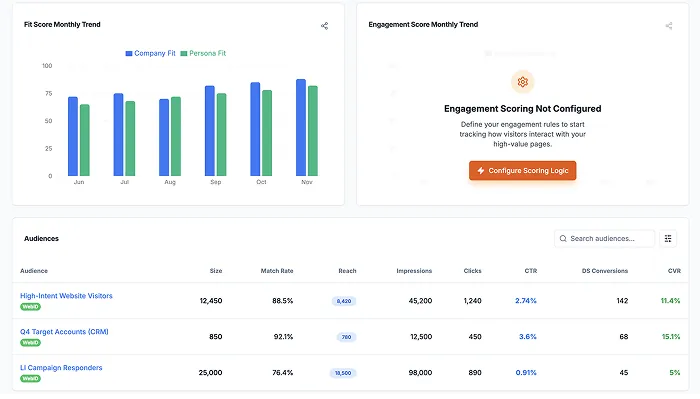Click WebID badge under High-Intent Website Visitors
This screenshot has width=700, height=399.
(30, 307)
